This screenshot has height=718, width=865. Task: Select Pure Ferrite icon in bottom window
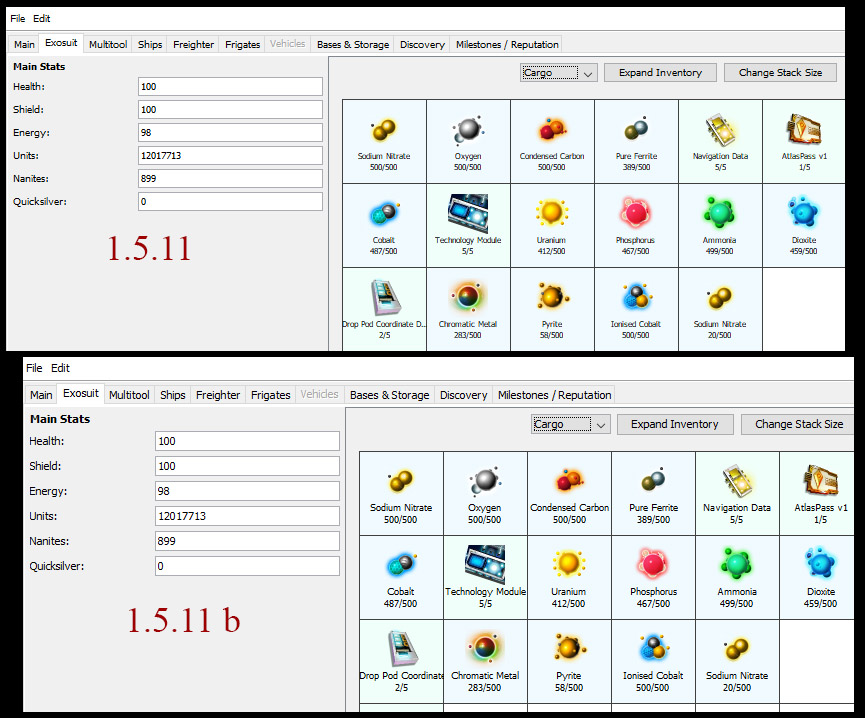coord(654,480)
